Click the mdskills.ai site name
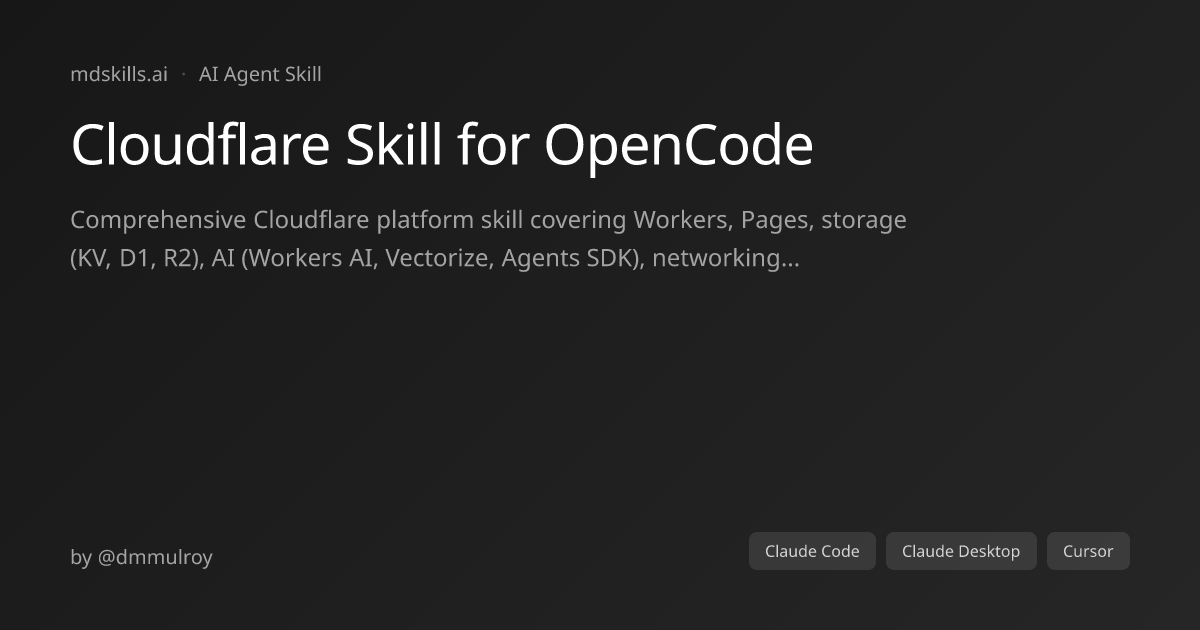The image size is (1200, 630). tap(119, 74)
